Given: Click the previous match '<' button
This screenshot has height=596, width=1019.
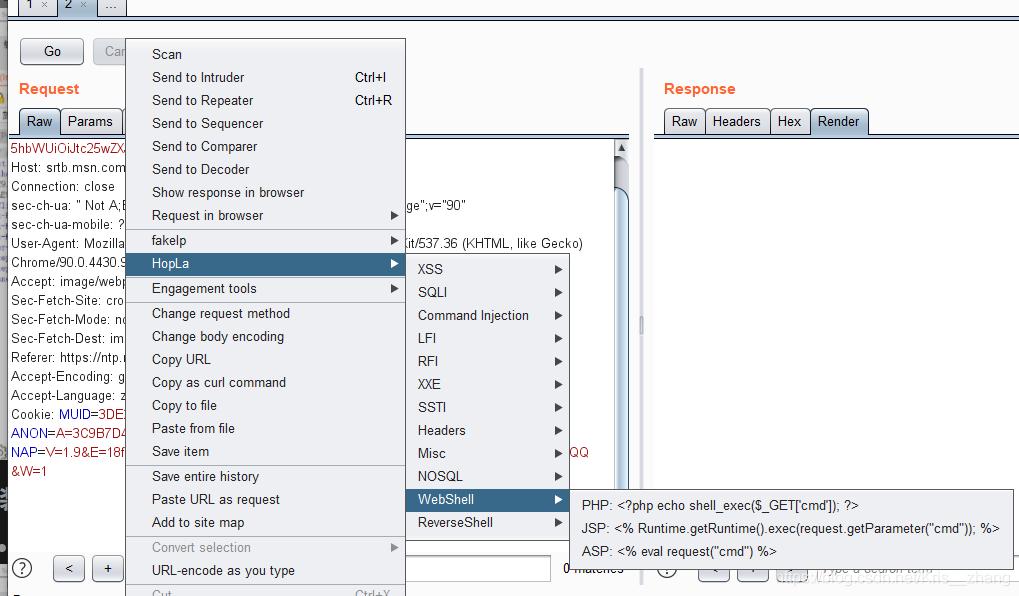Looking at the screenshot, I should click(x=69, y=569).
